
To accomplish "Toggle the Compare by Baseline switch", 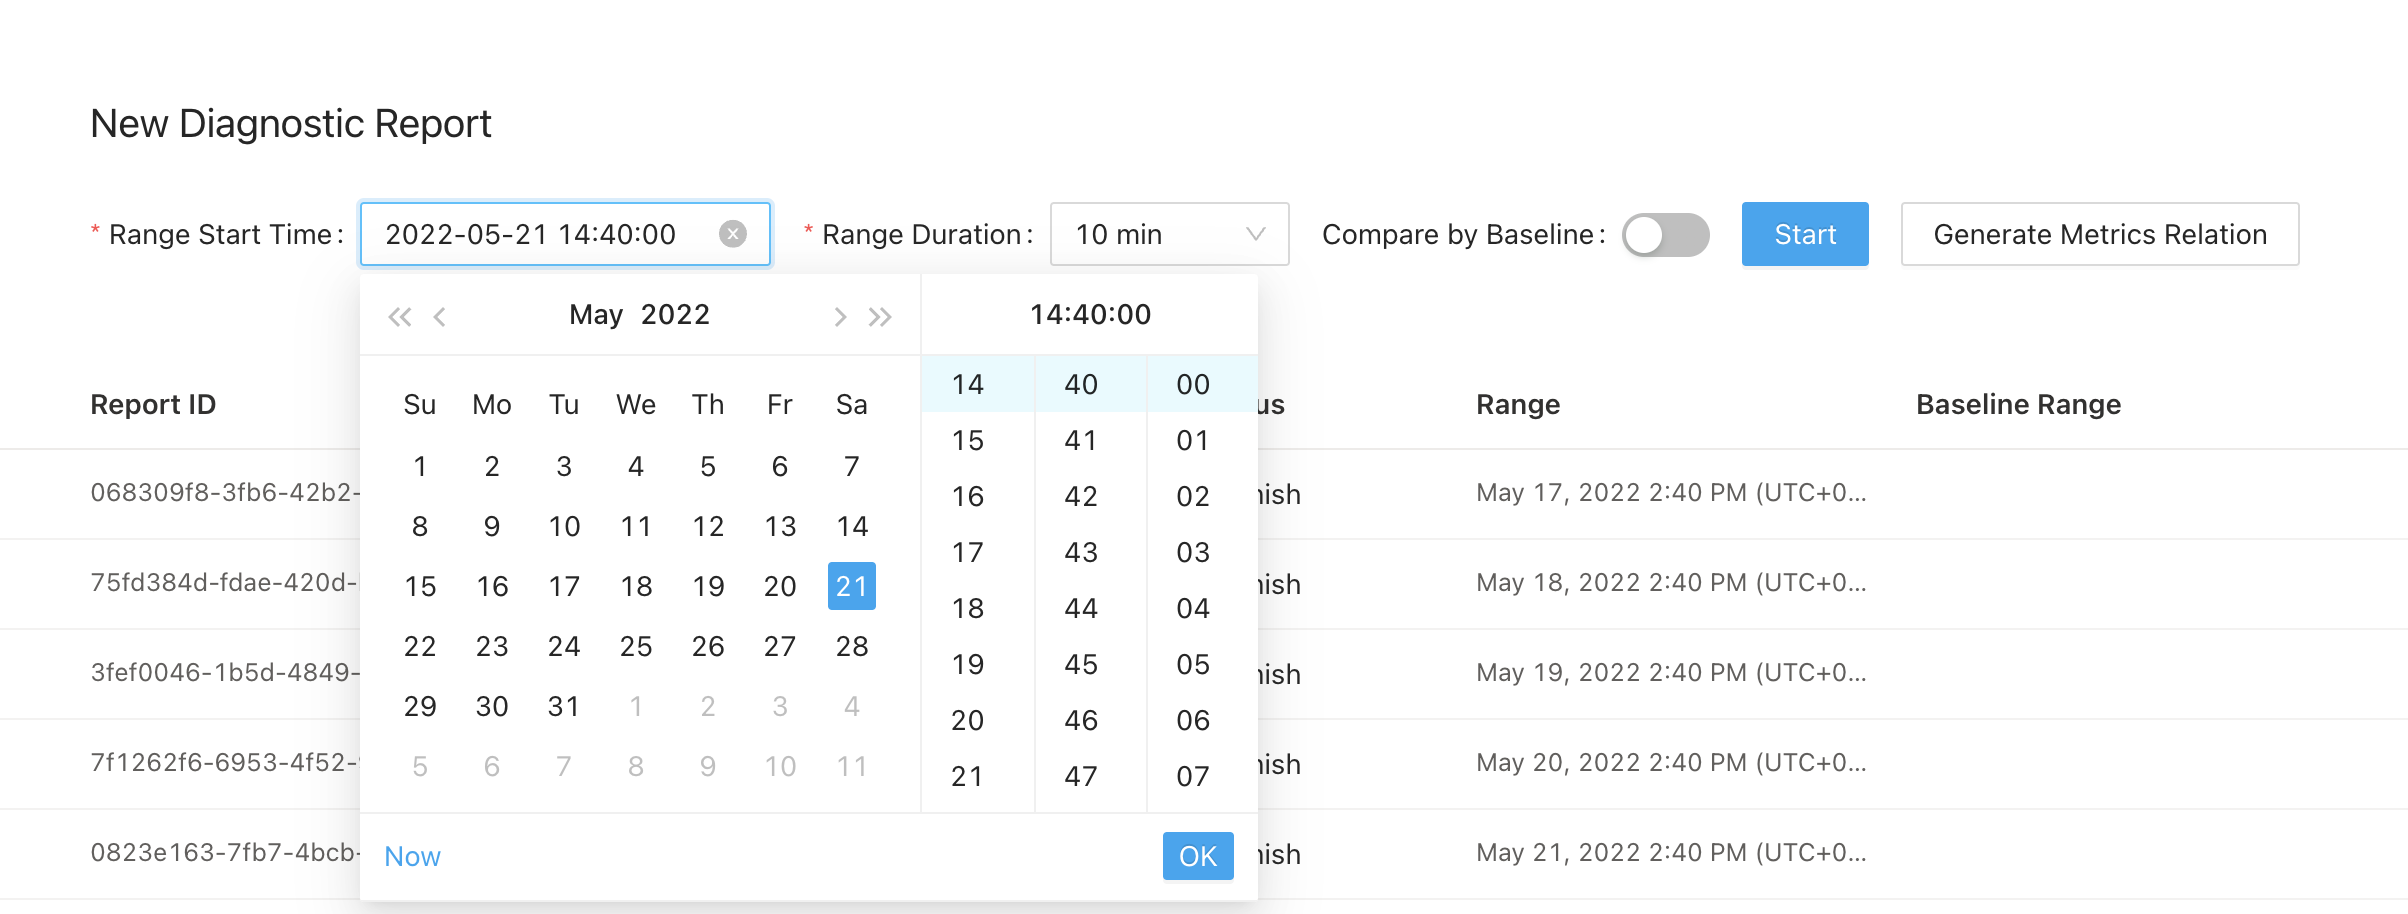I will (1665, 235).
